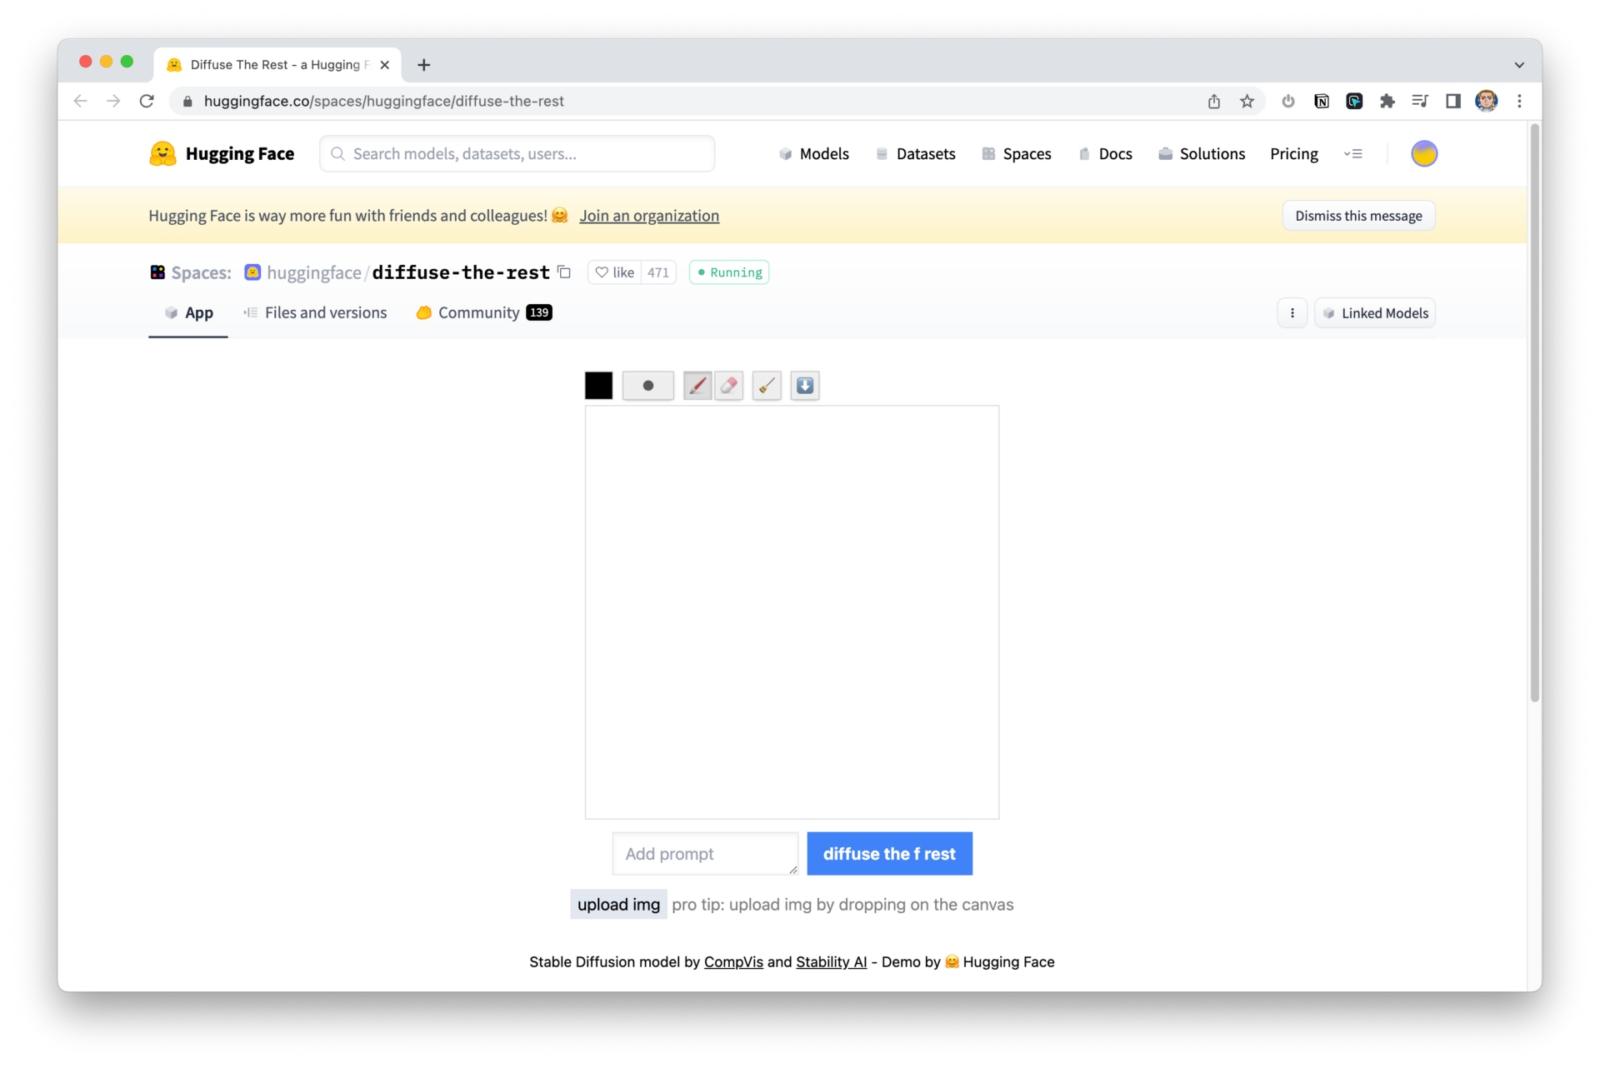The width and height of the screenshot is (1600, 1068).
Task: Open a new browser tab
Action: pos(424,65)
